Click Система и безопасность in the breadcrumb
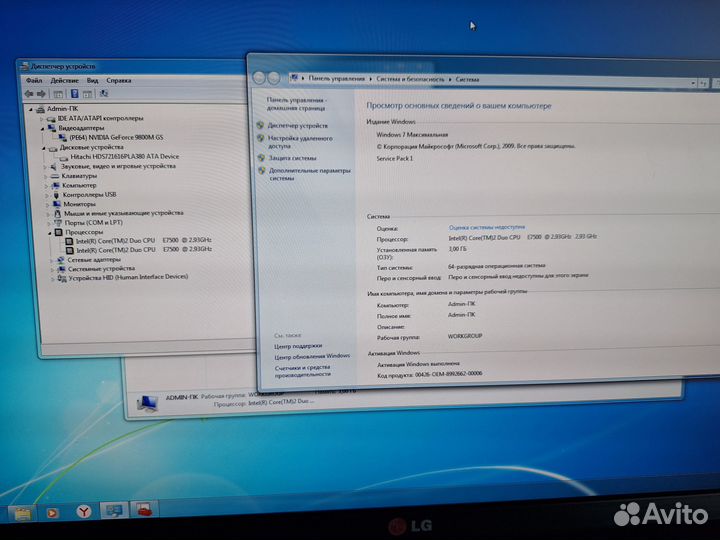Viewport: 720px width, 540px height. (x=411, y=79)
